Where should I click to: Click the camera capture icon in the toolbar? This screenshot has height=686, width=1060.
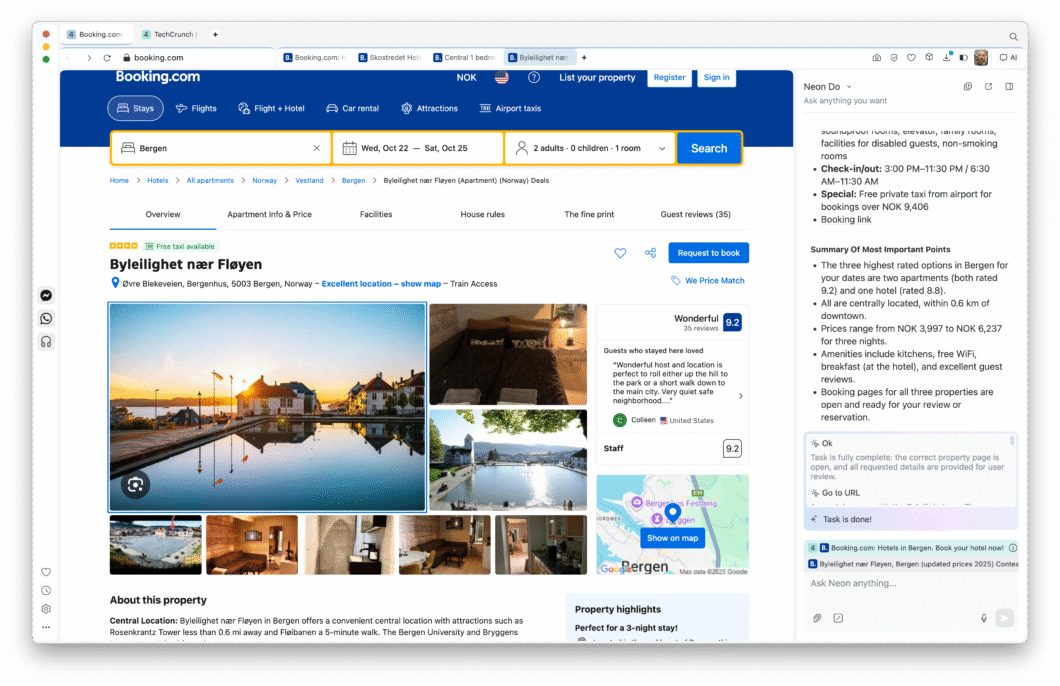(877, 57)
